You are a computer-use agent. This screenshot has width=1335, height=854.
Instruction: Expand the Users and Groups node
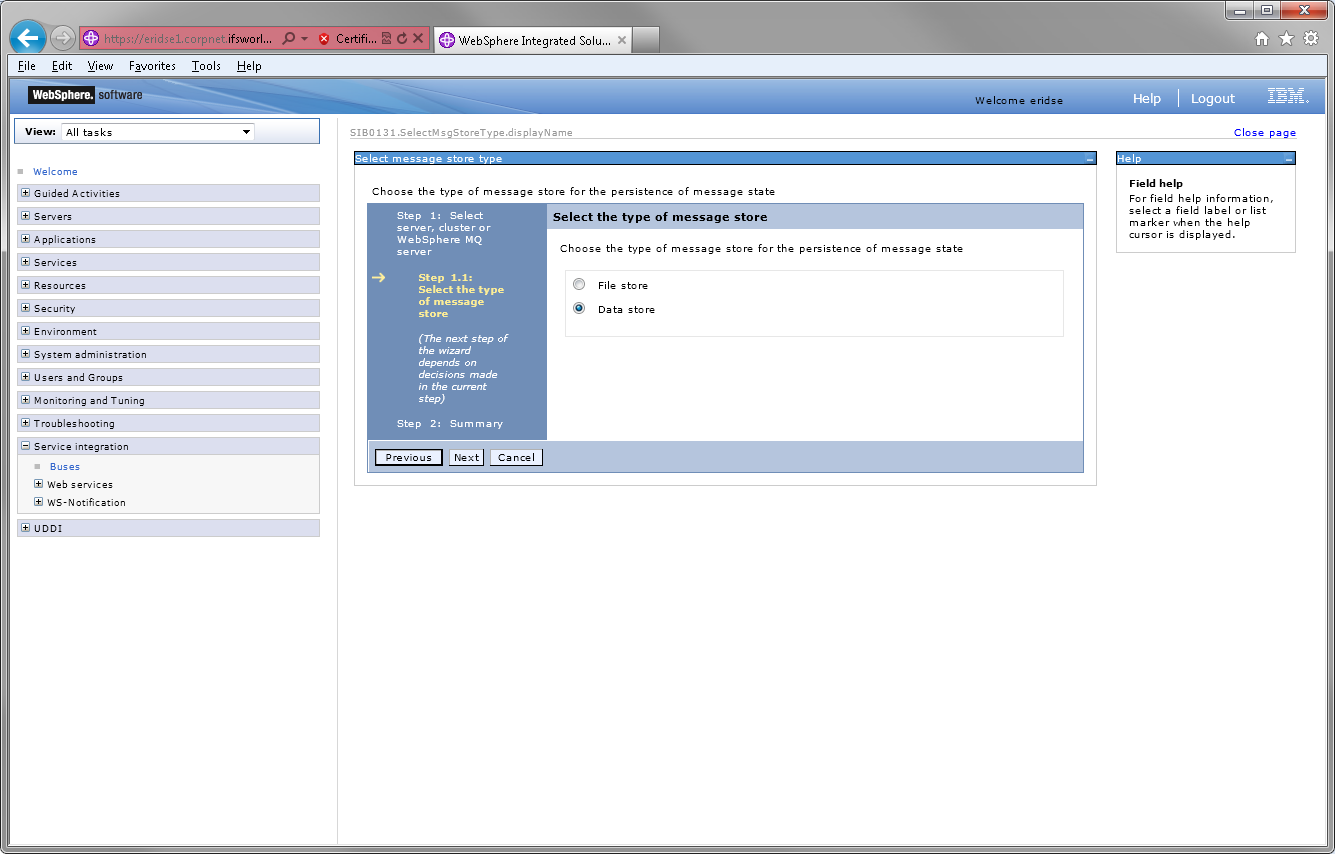[x=25, y=377]
